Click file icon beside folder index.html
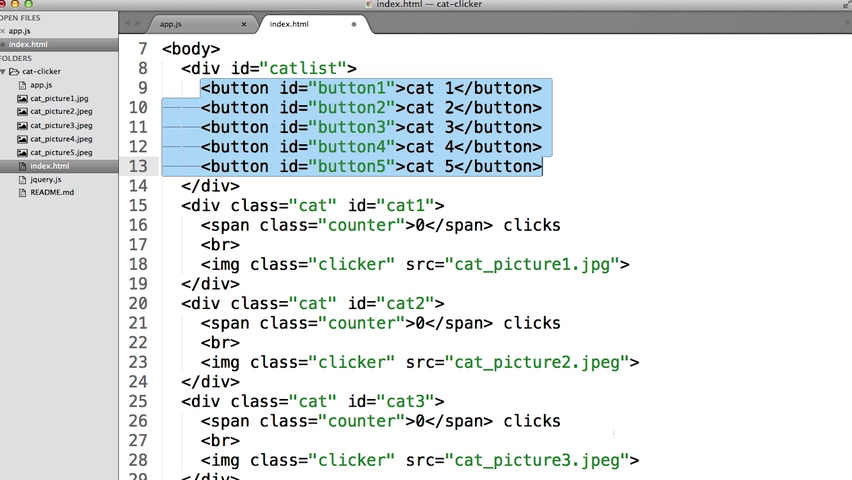852x480 pixels. coord(22,166)
